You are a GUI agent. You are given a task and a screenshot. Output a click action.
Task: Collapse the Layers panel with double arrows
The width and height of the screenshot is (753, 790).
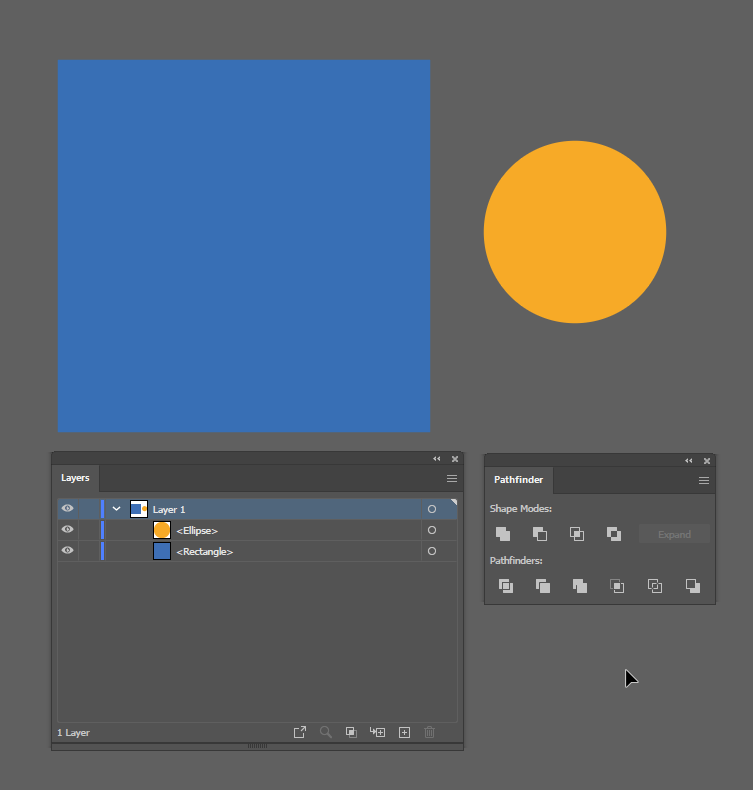(437, 458)
